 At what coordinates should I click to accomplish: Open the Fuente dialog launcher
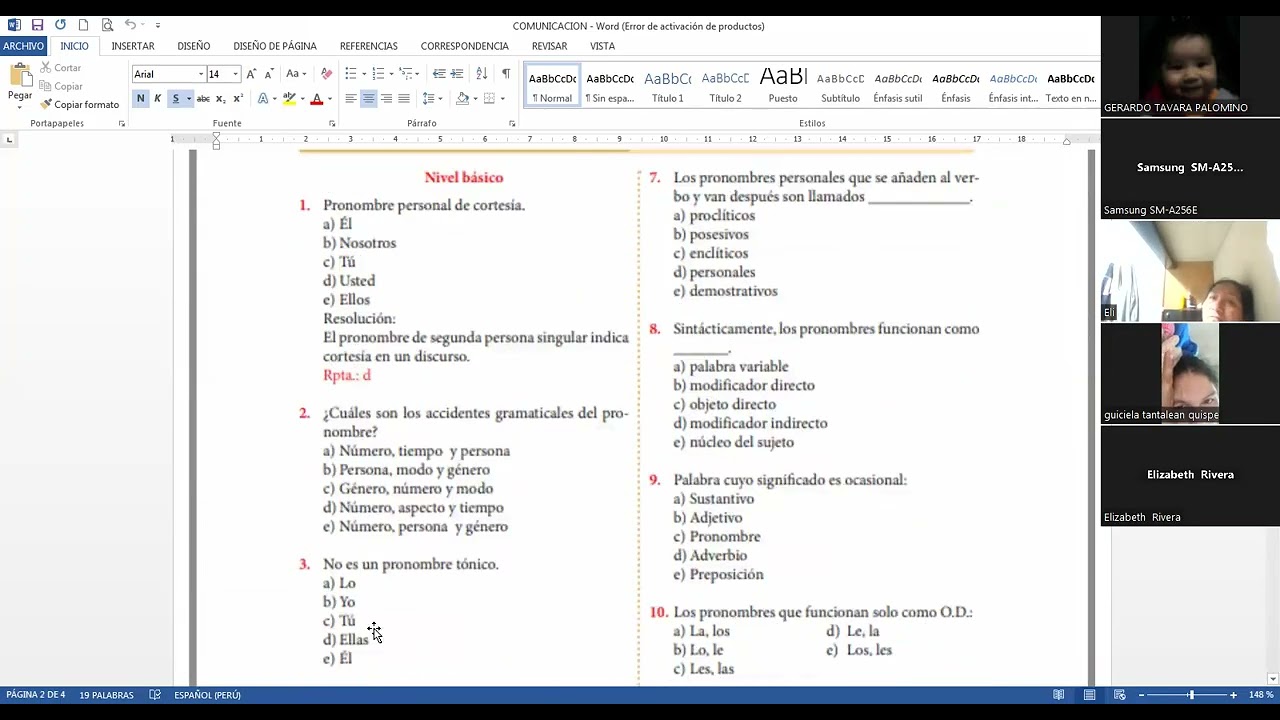coord(332,124)
